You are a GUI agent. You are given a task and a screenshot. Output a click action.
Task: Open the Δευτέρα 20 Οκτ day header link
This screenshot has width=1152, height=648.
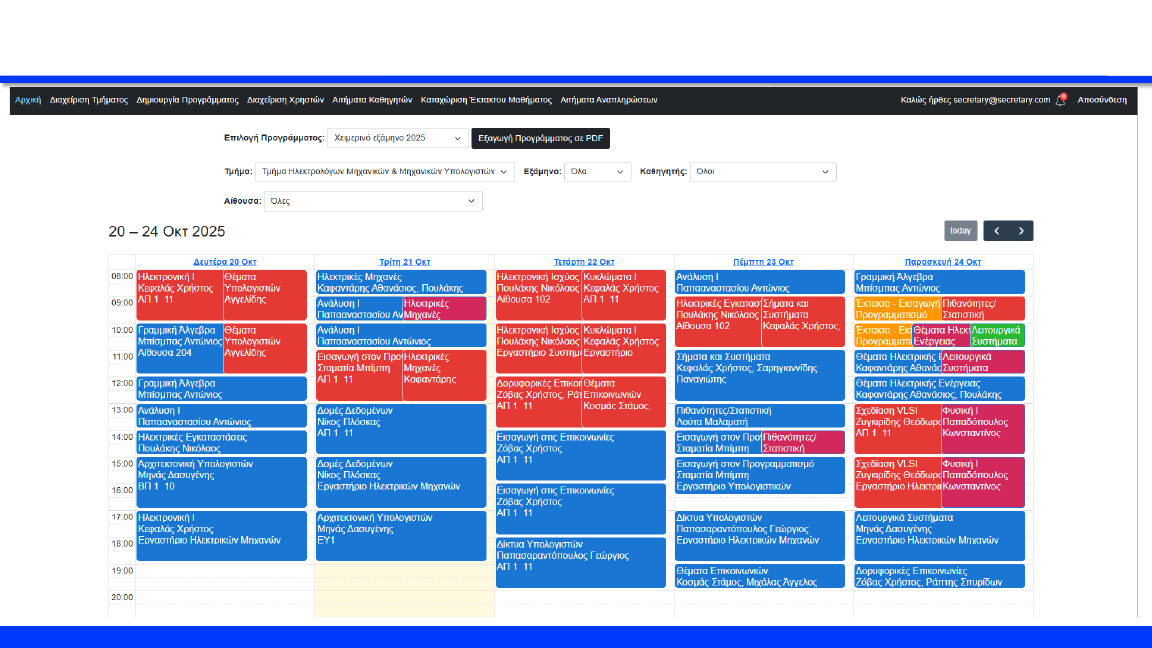click(225, 262)
